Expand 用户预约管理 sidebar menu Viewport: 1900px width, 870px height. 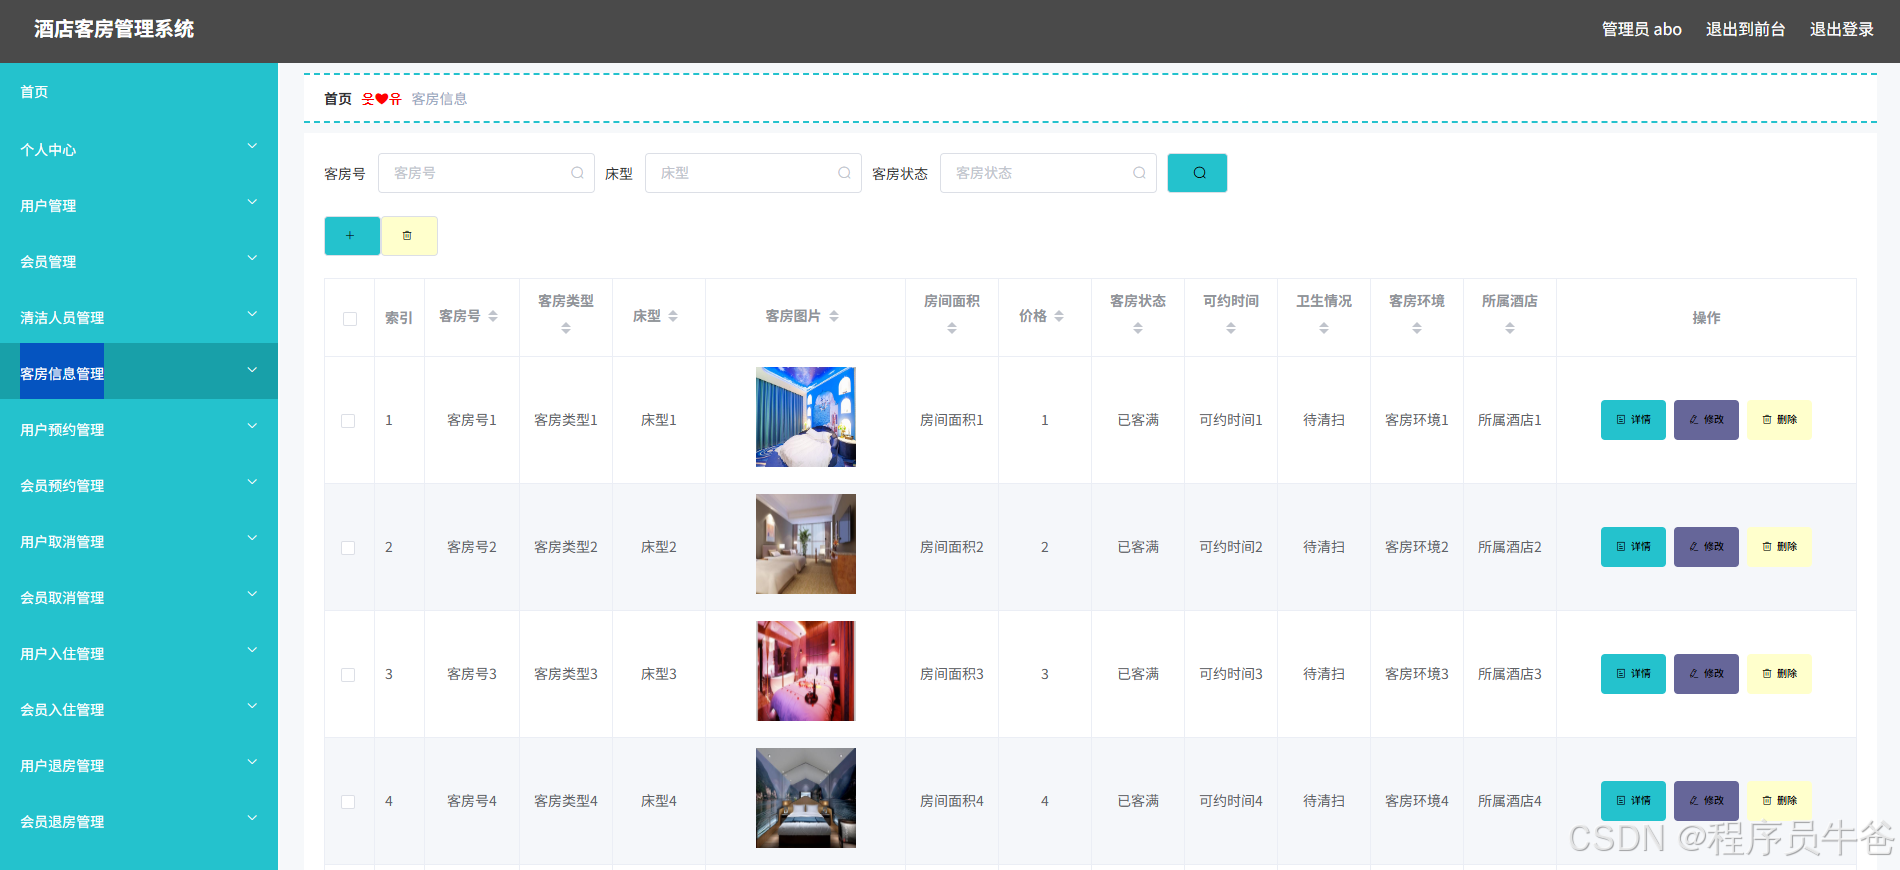139,429
